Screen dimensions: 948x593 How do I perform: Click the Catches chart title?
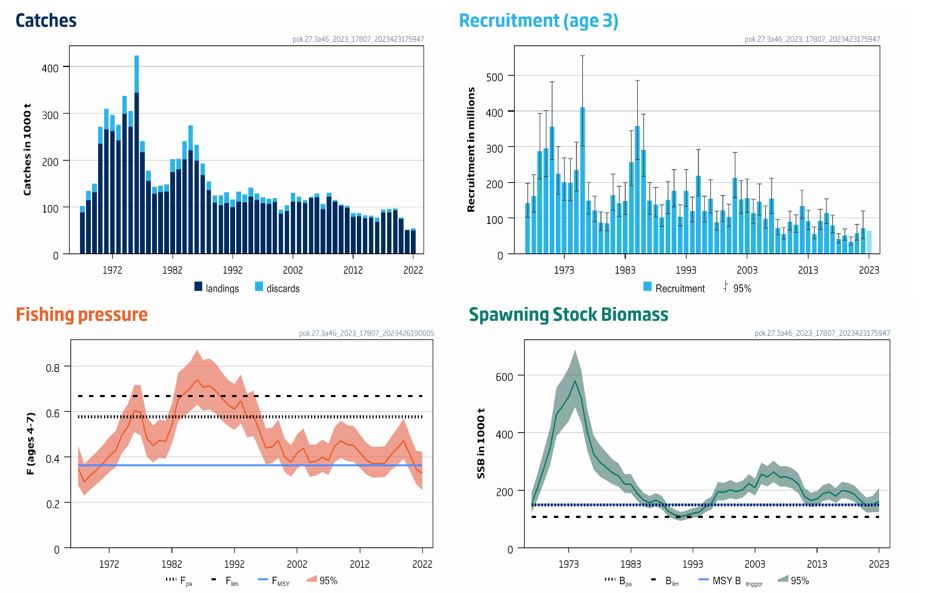[x=46, y=21]
